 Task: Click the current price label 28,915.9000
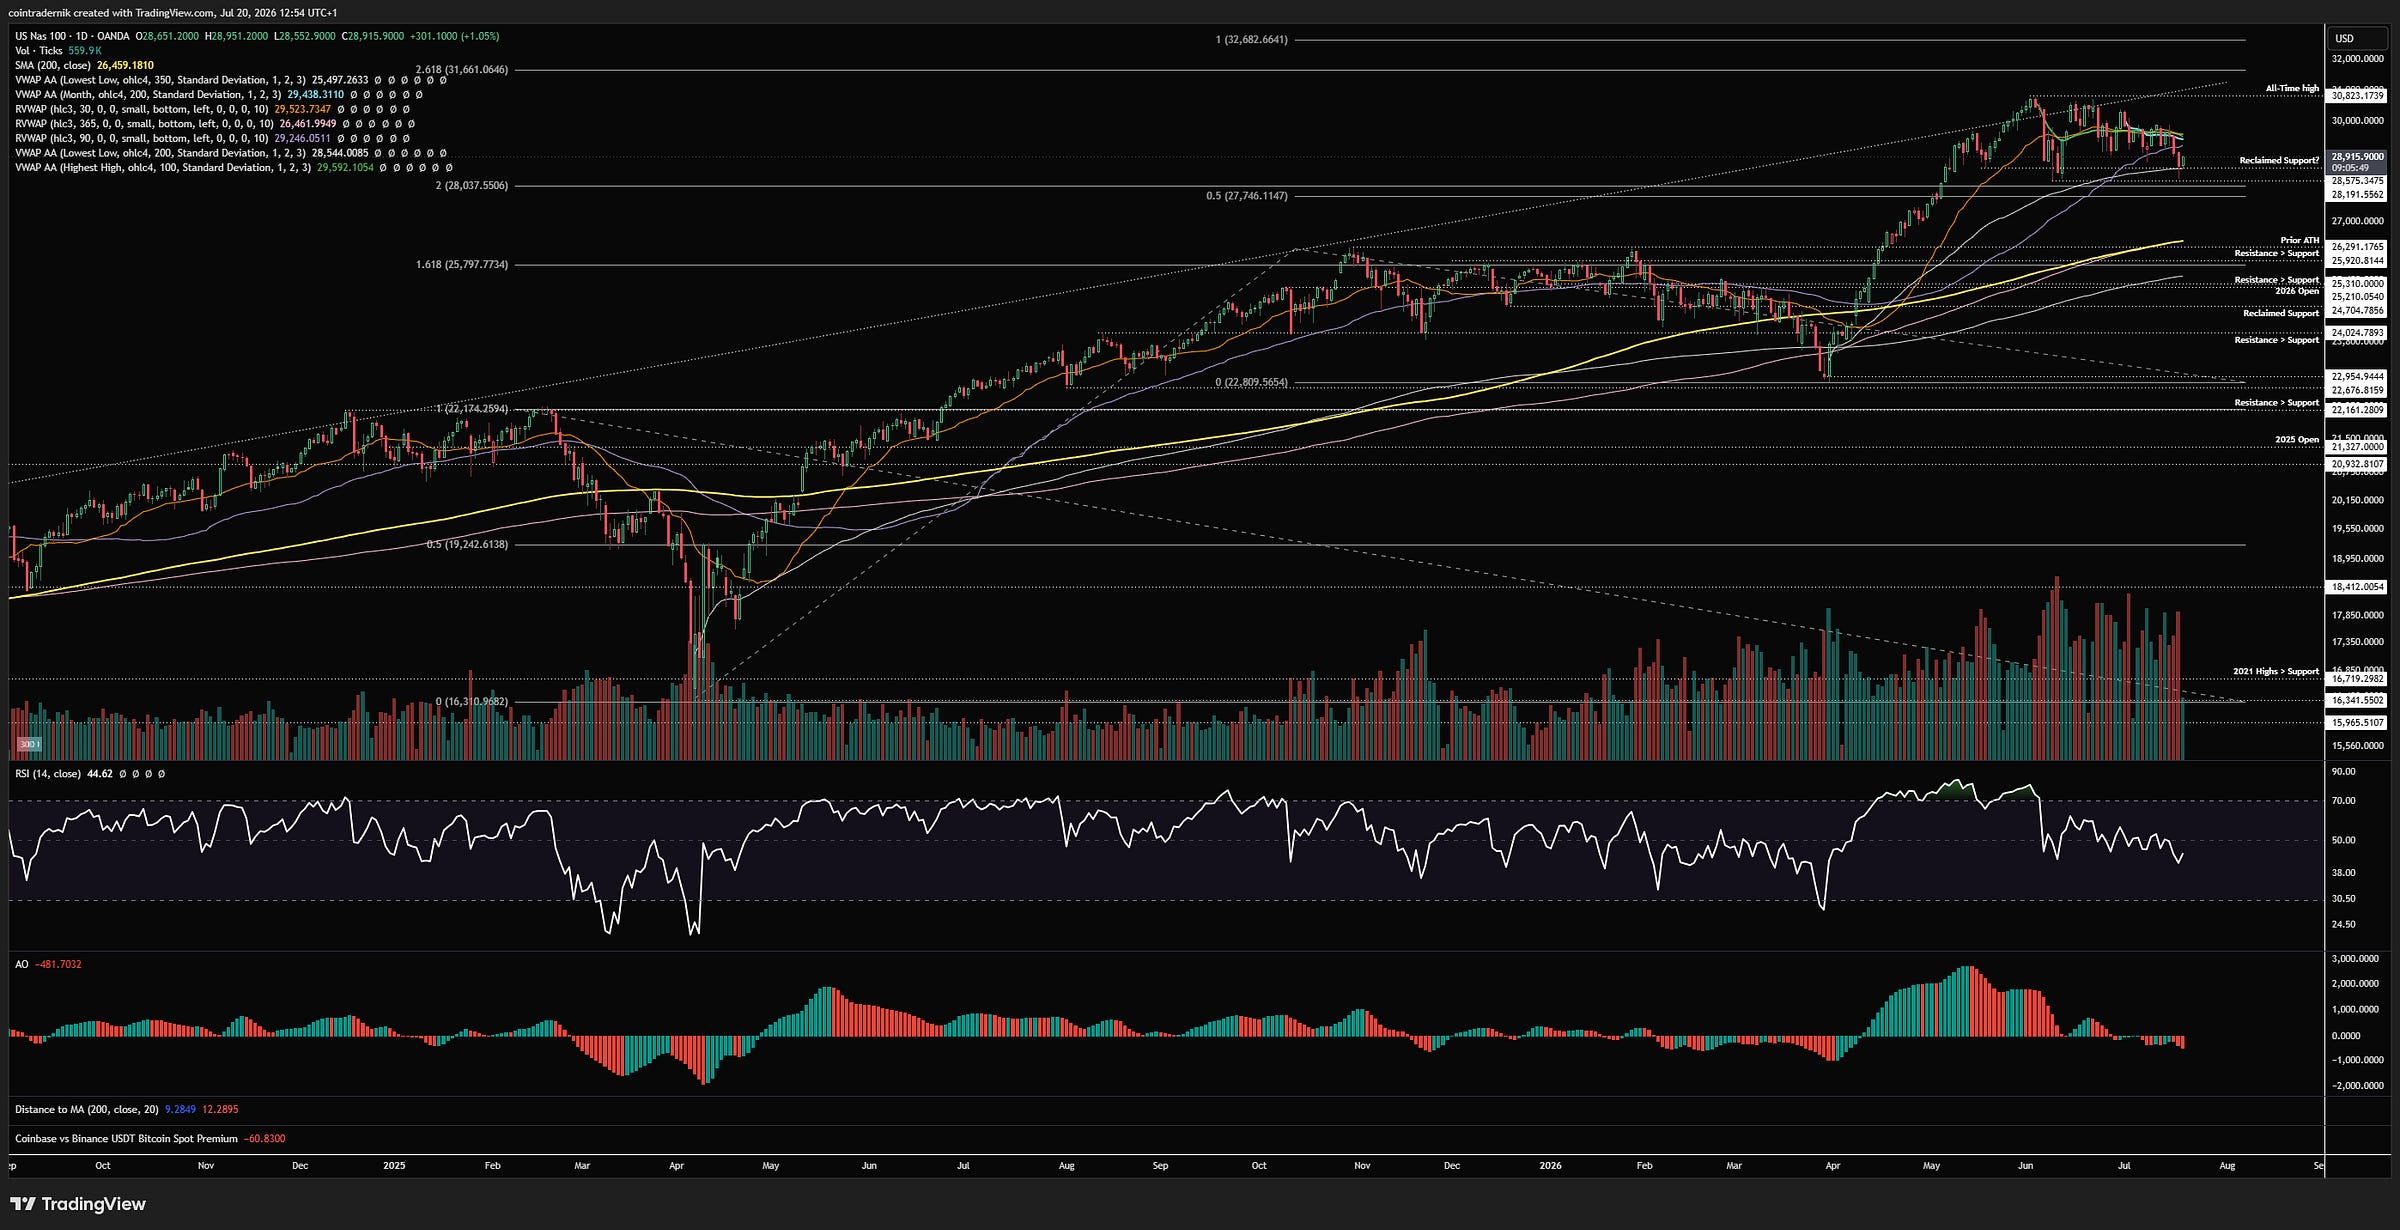2357,157
